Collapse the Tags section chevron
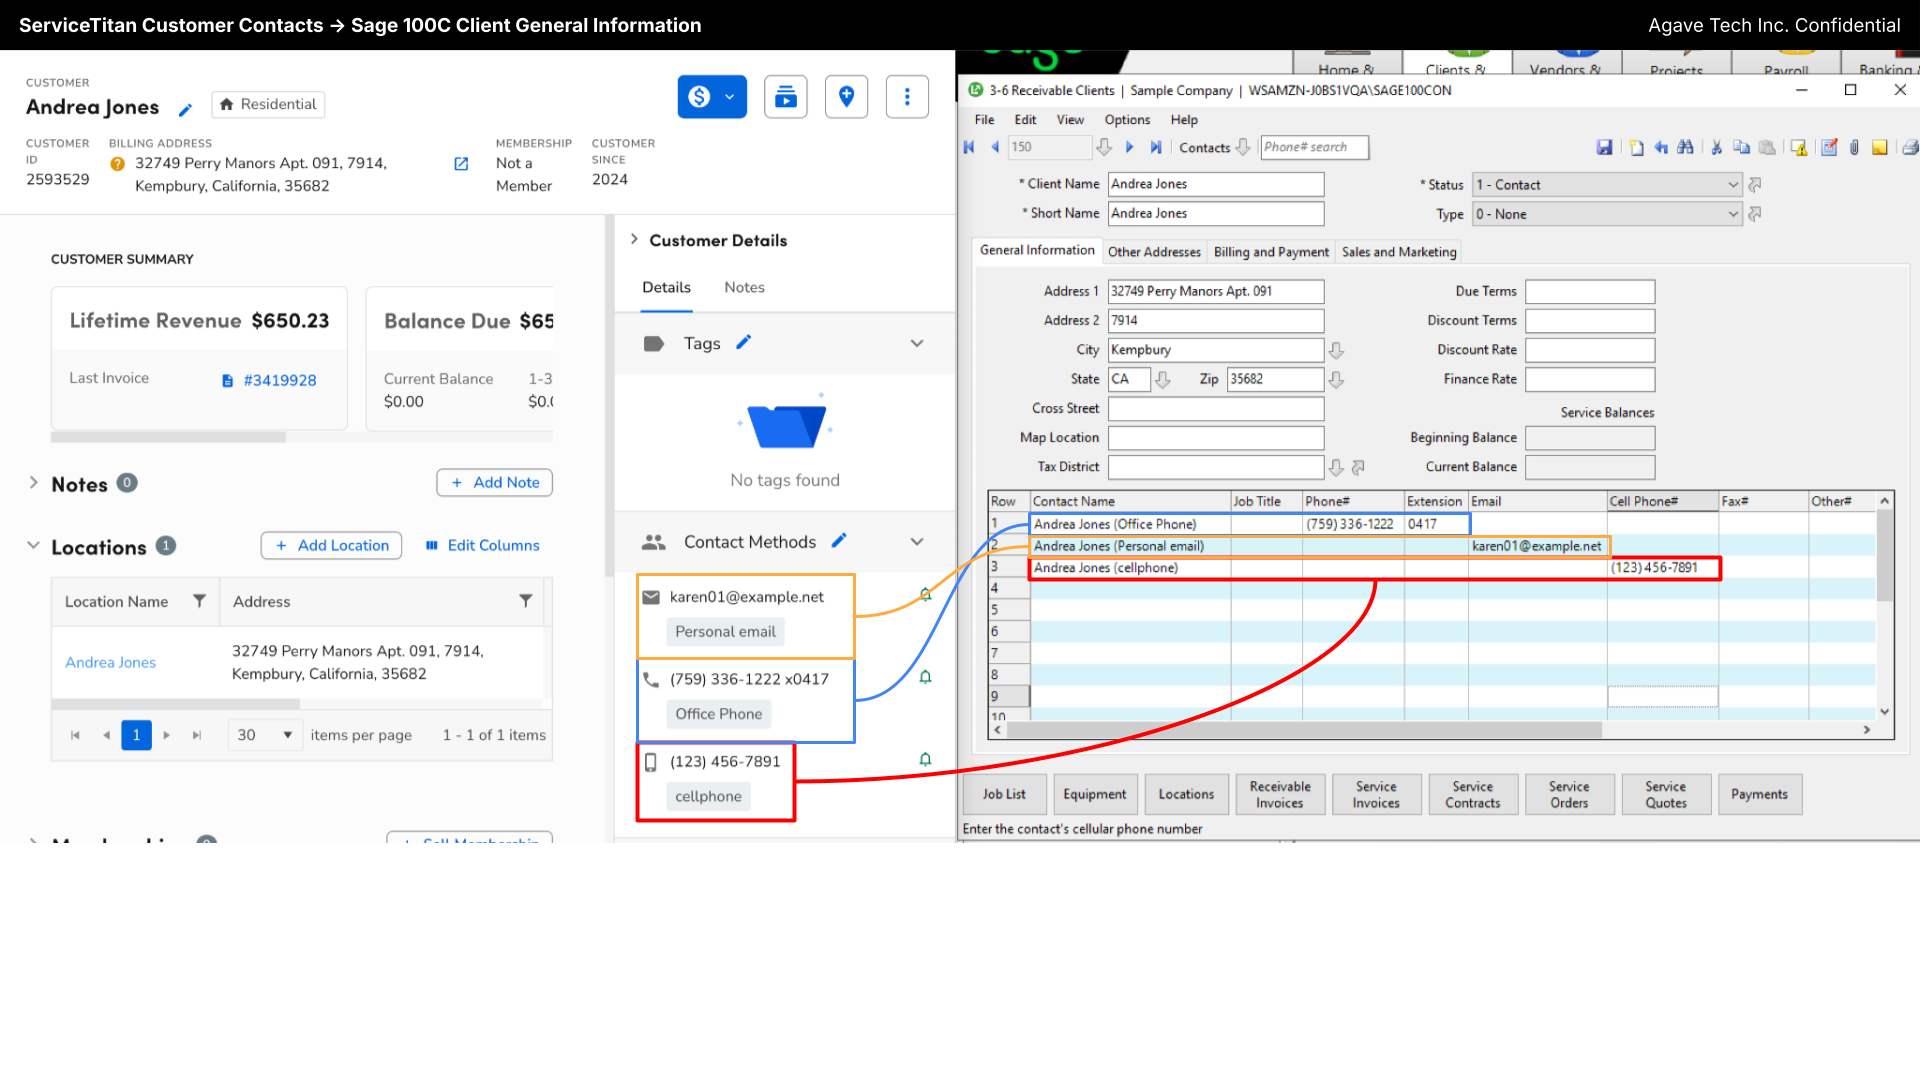The width and height of the screenshot is (1920, 1080). tap(917, 343)
